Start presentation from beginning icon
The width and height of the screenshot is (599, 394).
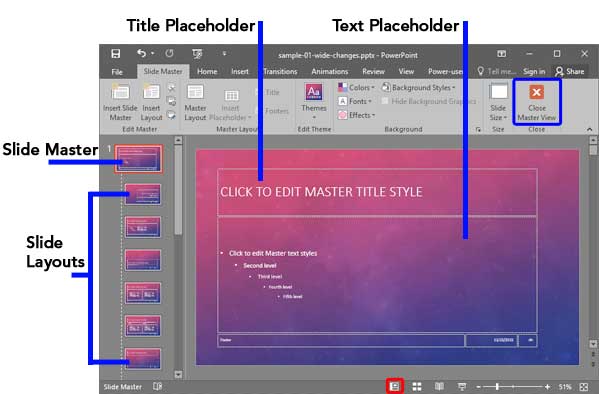pos(197,54)
